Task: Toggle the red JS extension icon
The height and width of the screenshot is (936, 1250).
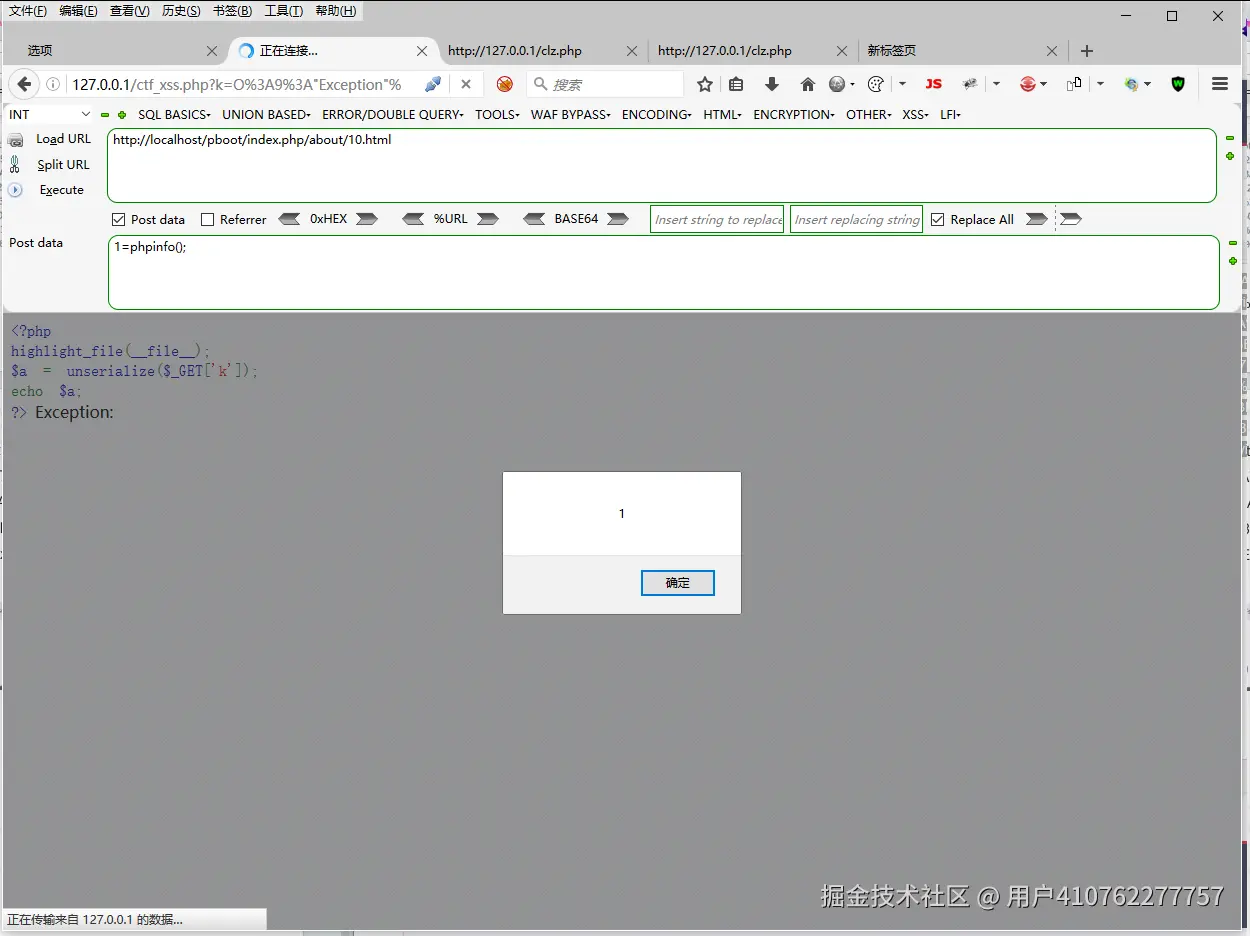Action: 933,84
